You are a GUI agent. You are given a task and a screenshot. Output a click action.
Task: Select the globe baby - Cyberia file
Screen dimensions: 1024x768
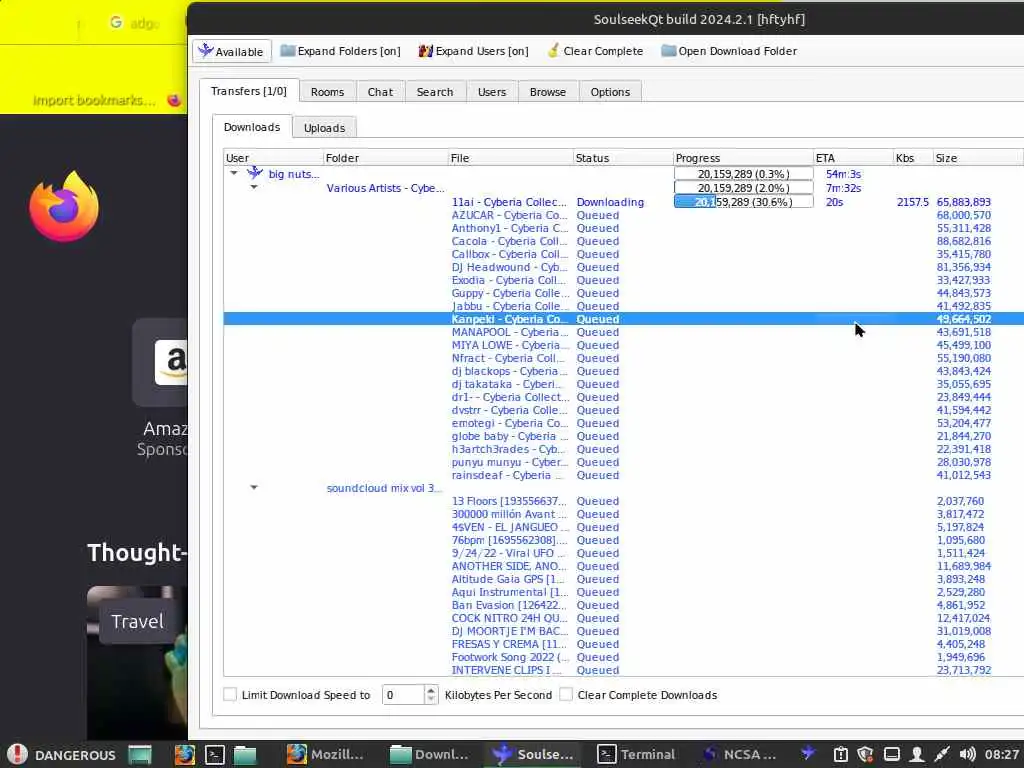coord(510,436)
